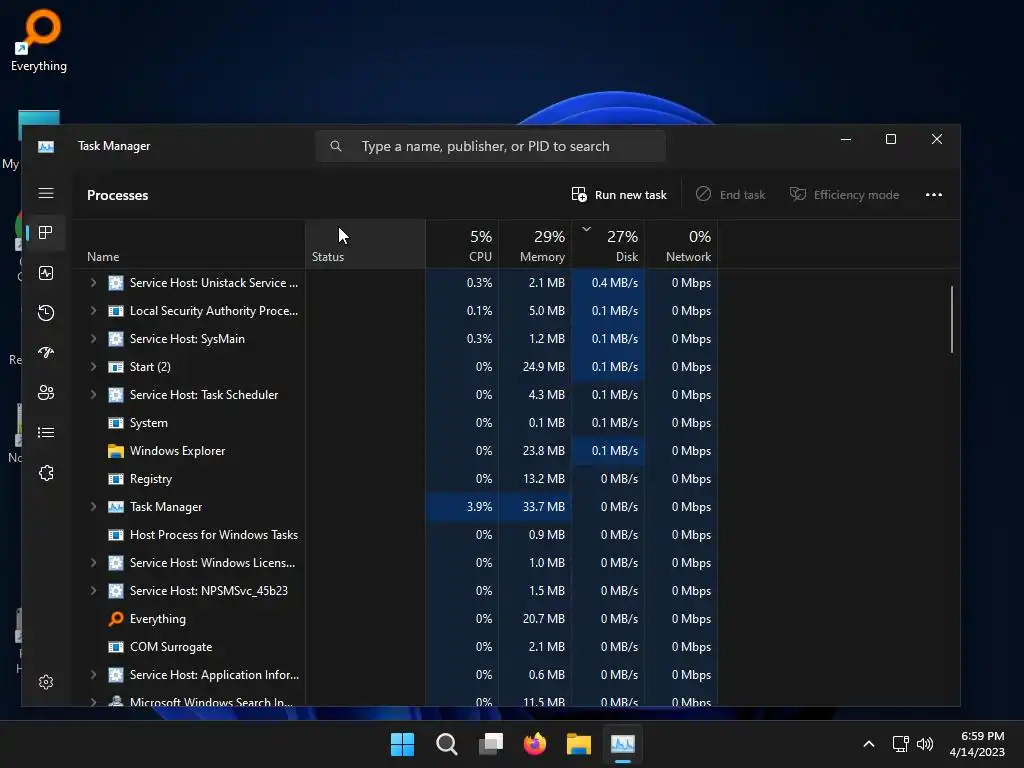The width and height of the screenshot is (1024, 768).
Task: Open the Windows Start button
Action: [x=402, y=744]
